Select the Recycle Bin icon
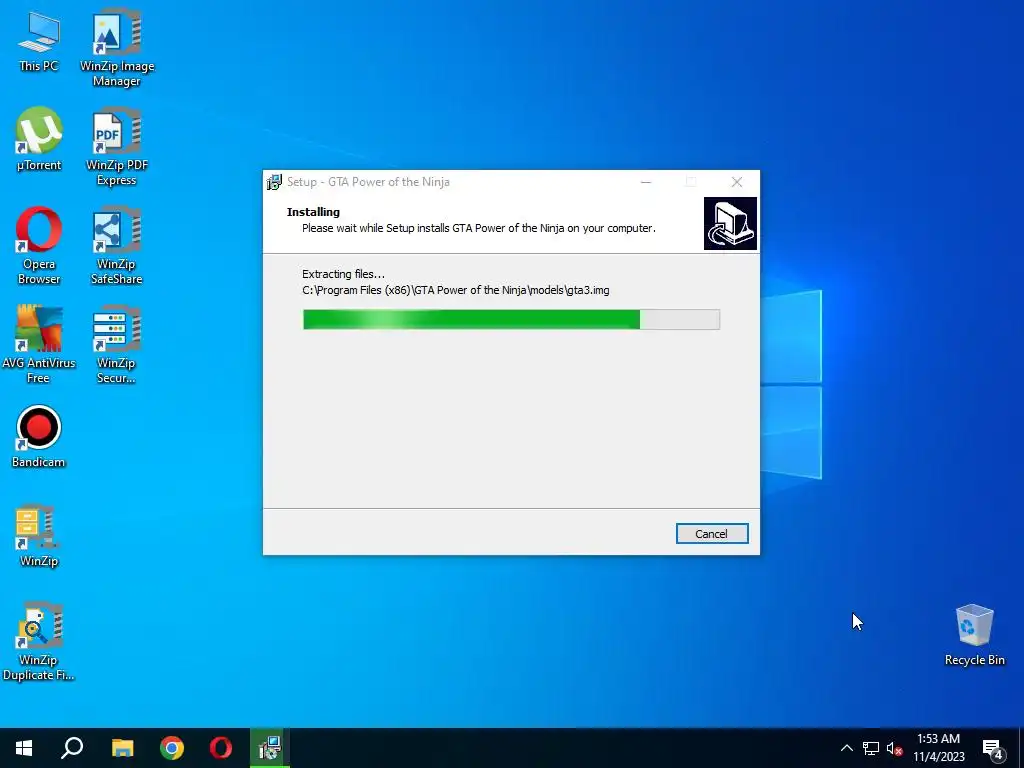 pos(974,635)
